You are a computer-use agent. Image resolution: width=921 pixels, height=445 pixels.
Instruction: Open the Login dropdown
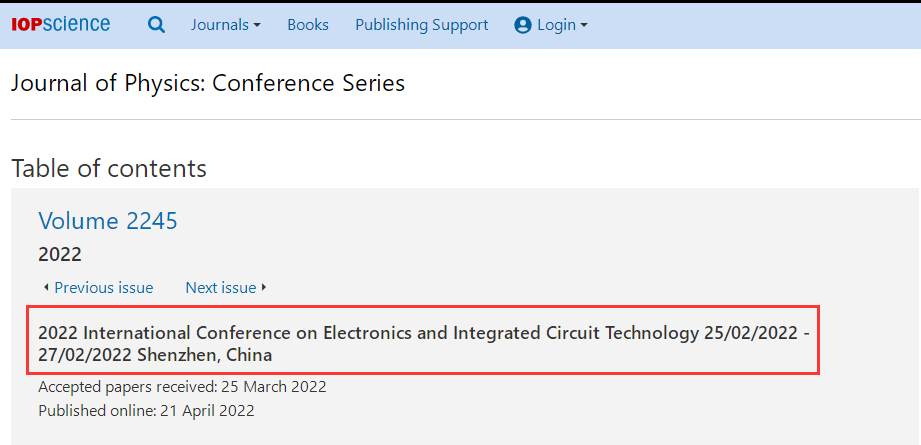[x=551, y=25]
